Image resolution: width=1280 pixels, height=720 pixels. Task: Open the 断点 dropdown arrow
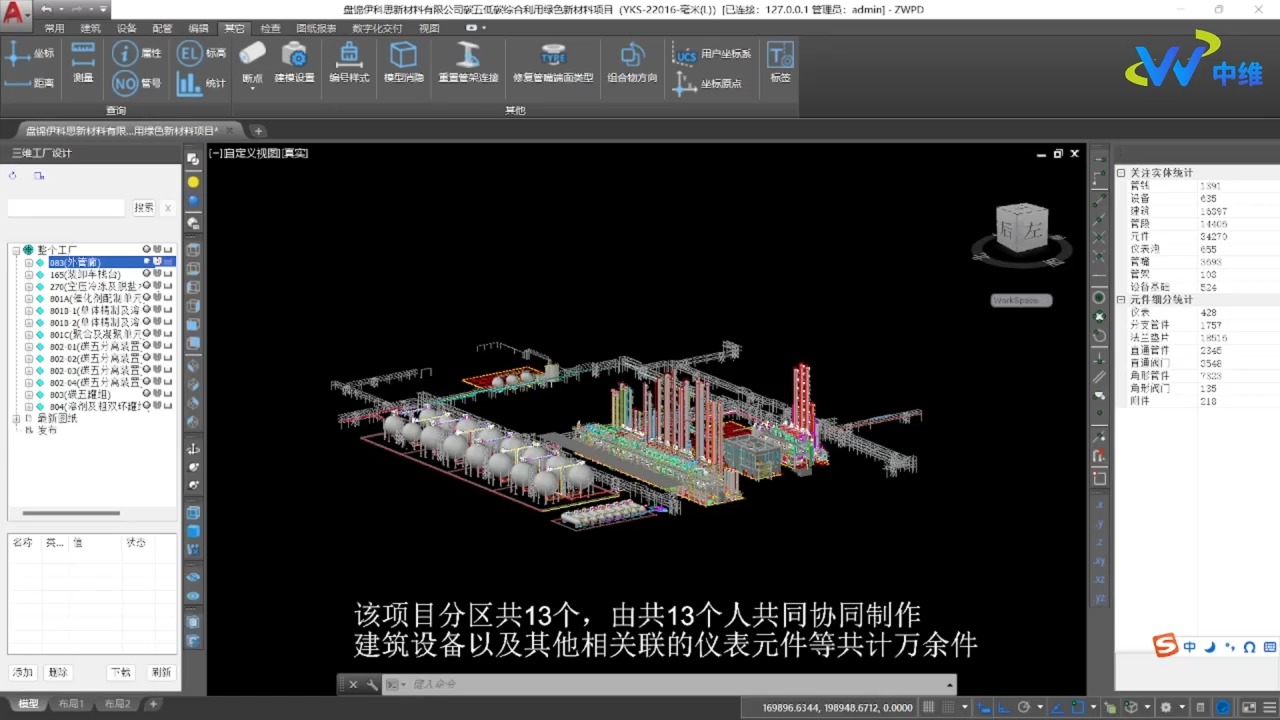pos(252,89)
